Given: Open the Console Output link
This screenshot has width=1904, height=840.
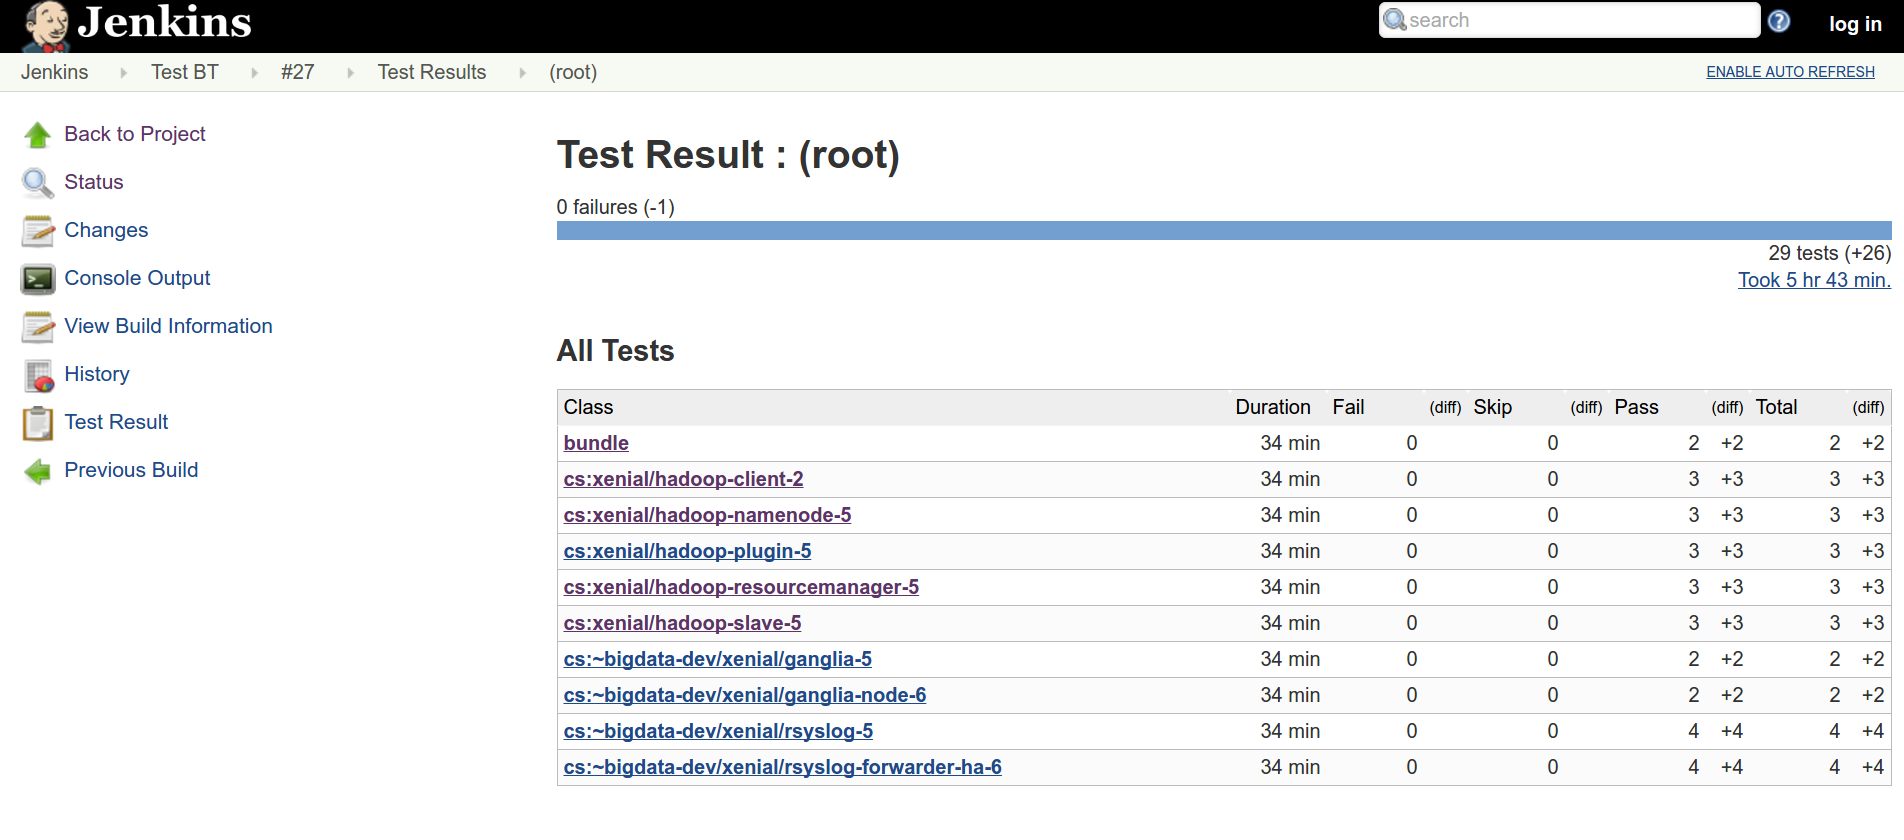Looking at the screenshot, I should pos(137,278).
